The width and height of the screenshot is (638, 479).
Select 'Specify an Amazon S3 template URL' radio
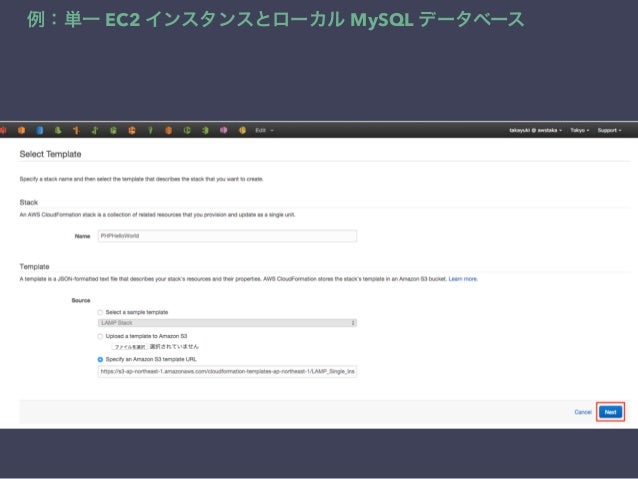coord(100,359)
